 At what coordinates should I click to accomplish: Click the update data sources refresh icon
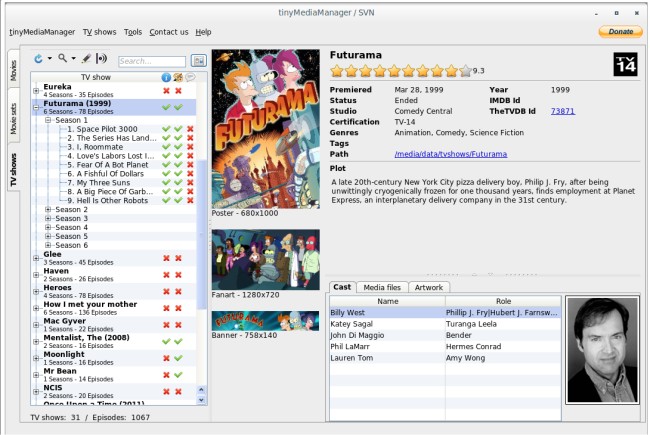pos(38,59)
